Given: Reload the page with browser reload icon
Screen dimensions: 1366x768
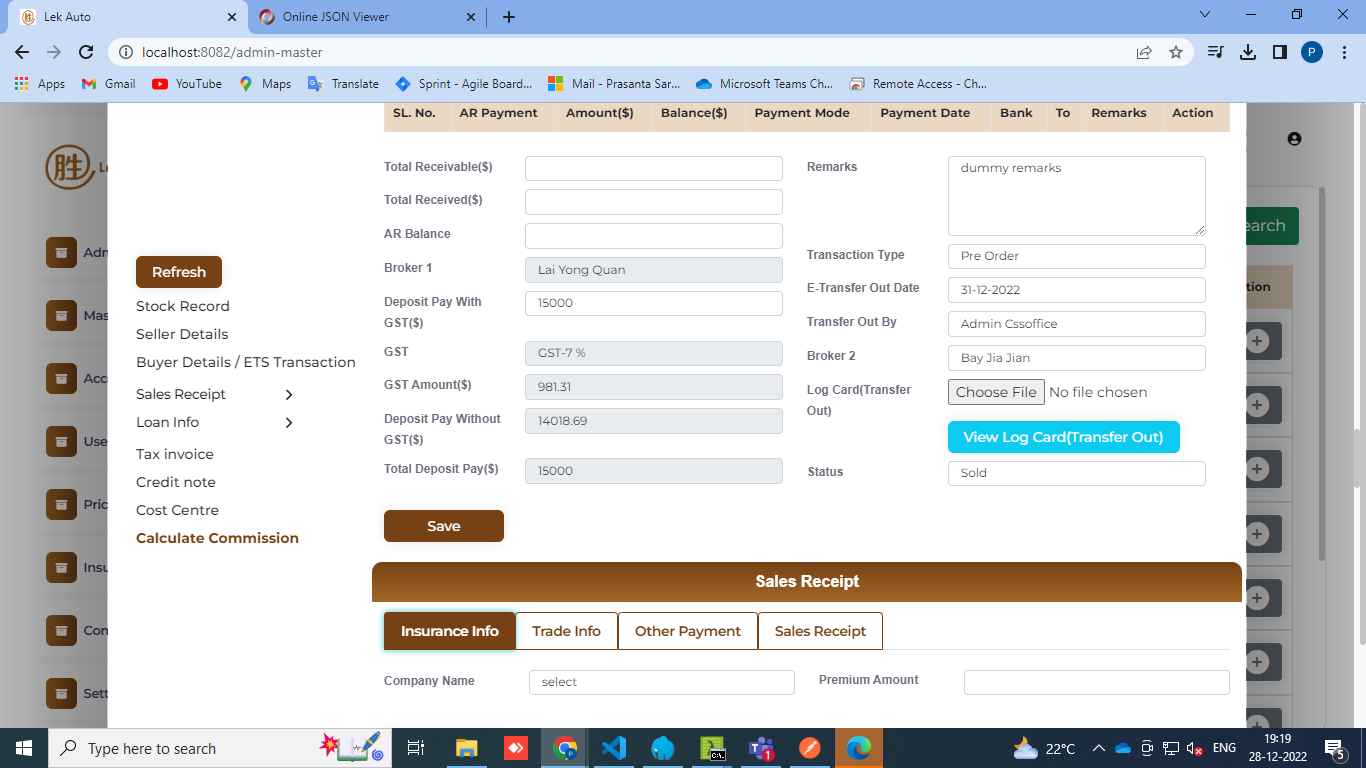Looking at the screenshot, I should [x=86, y=52].
